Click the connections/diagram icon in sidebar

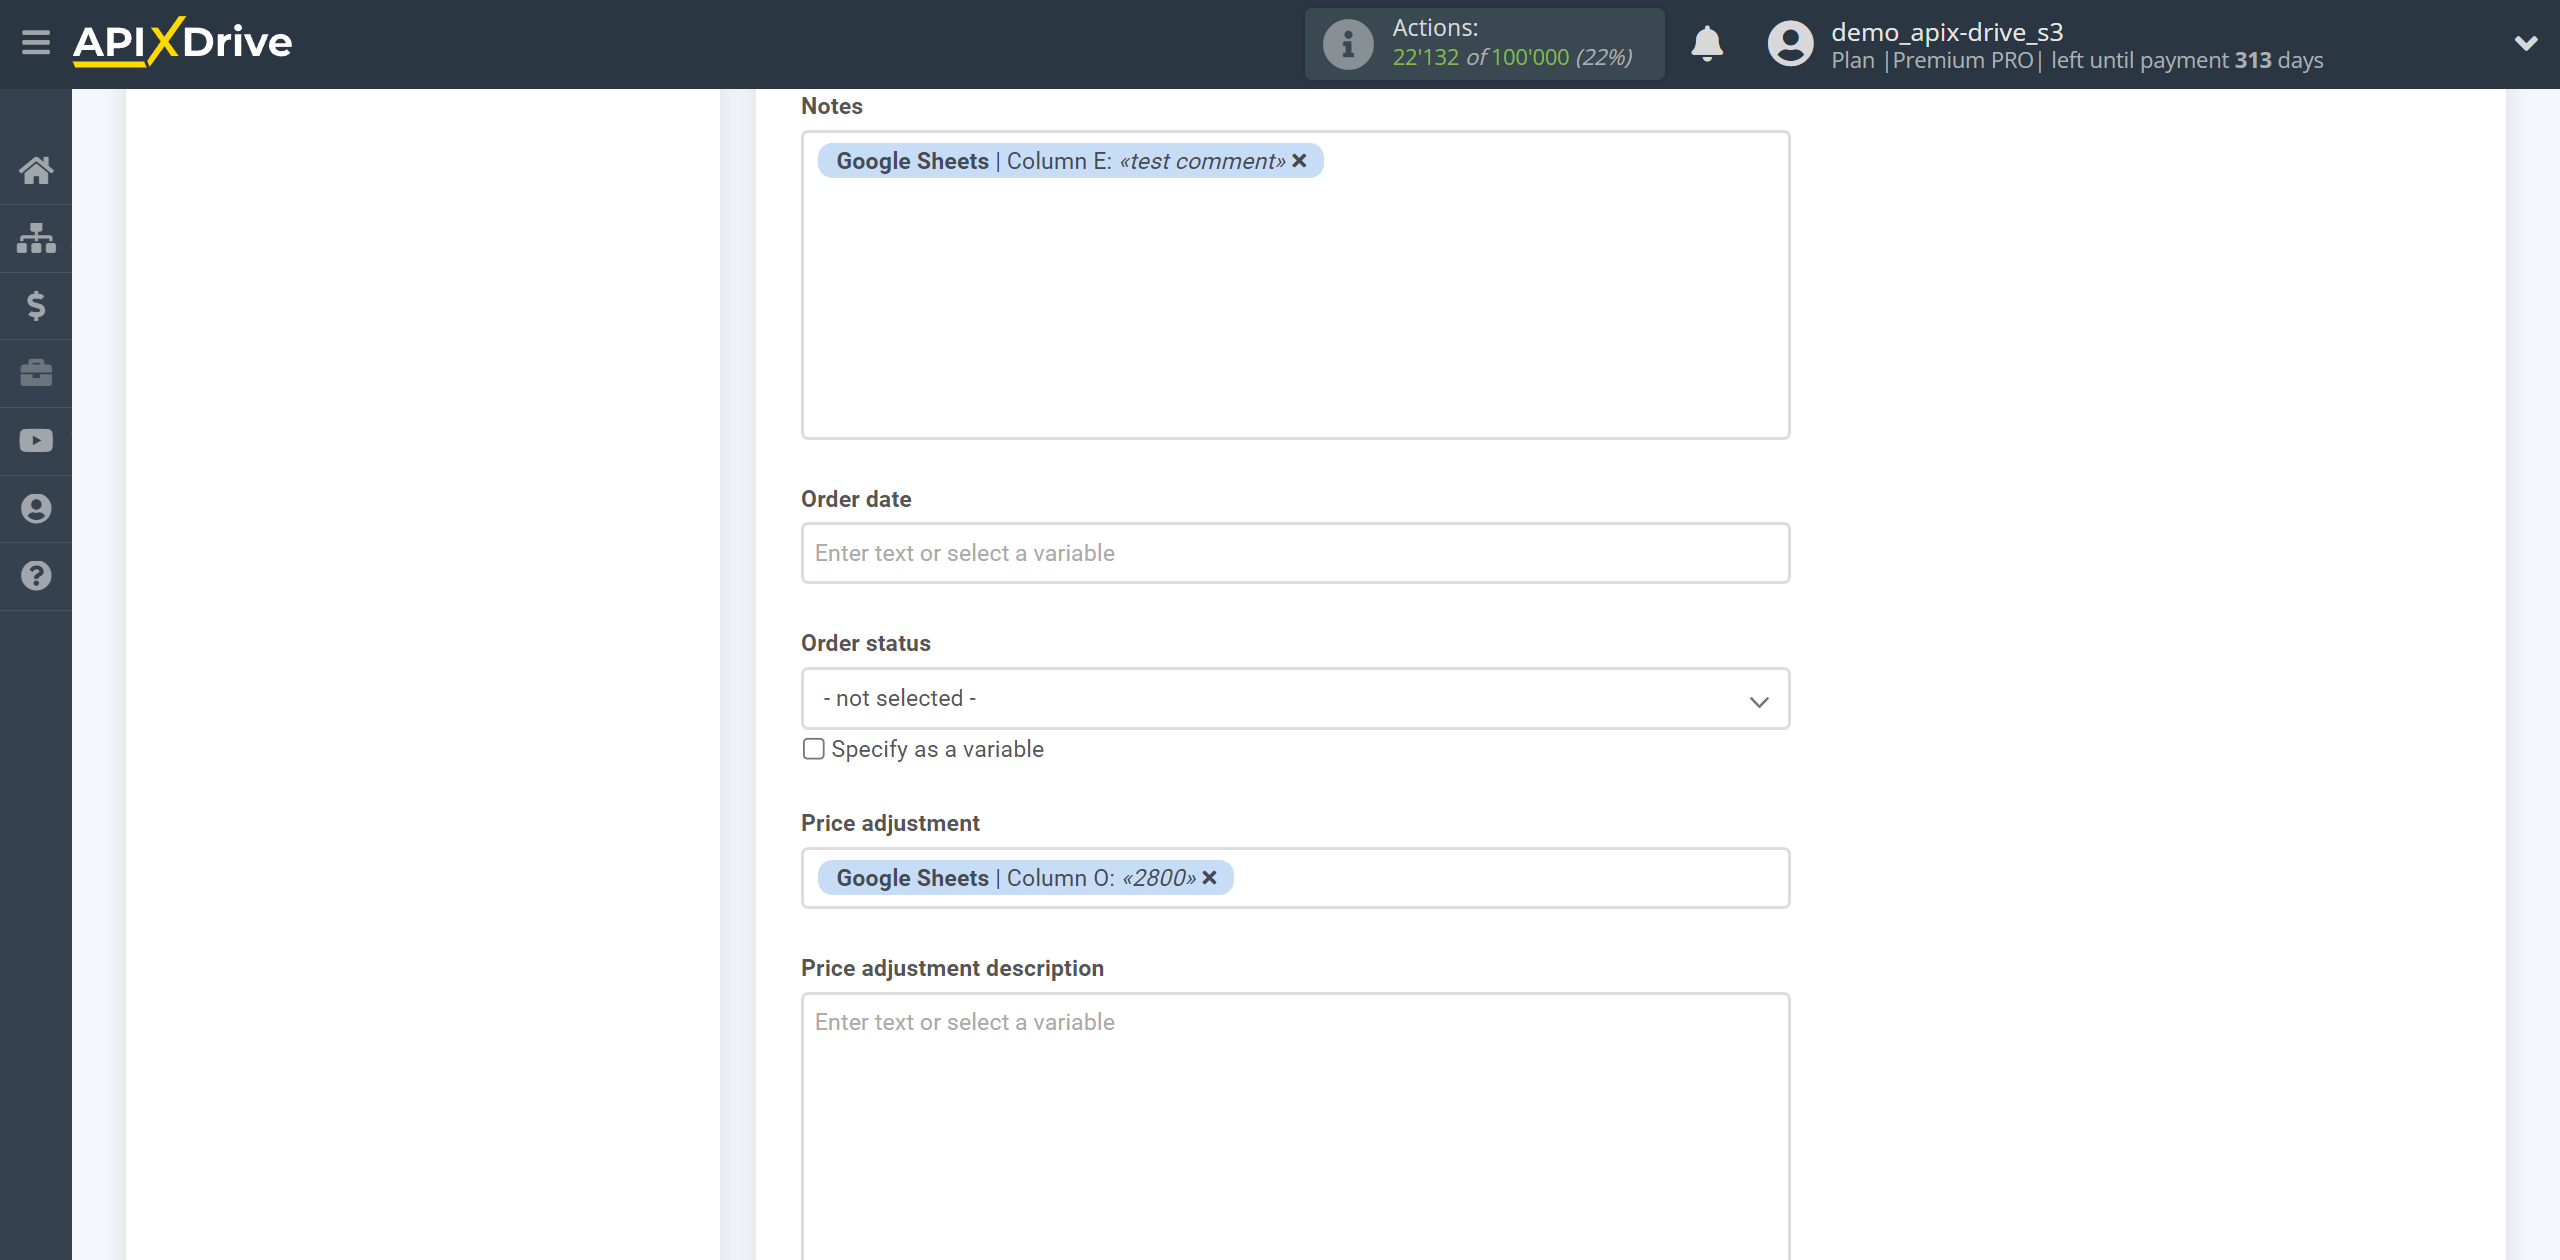pos(36,237)
